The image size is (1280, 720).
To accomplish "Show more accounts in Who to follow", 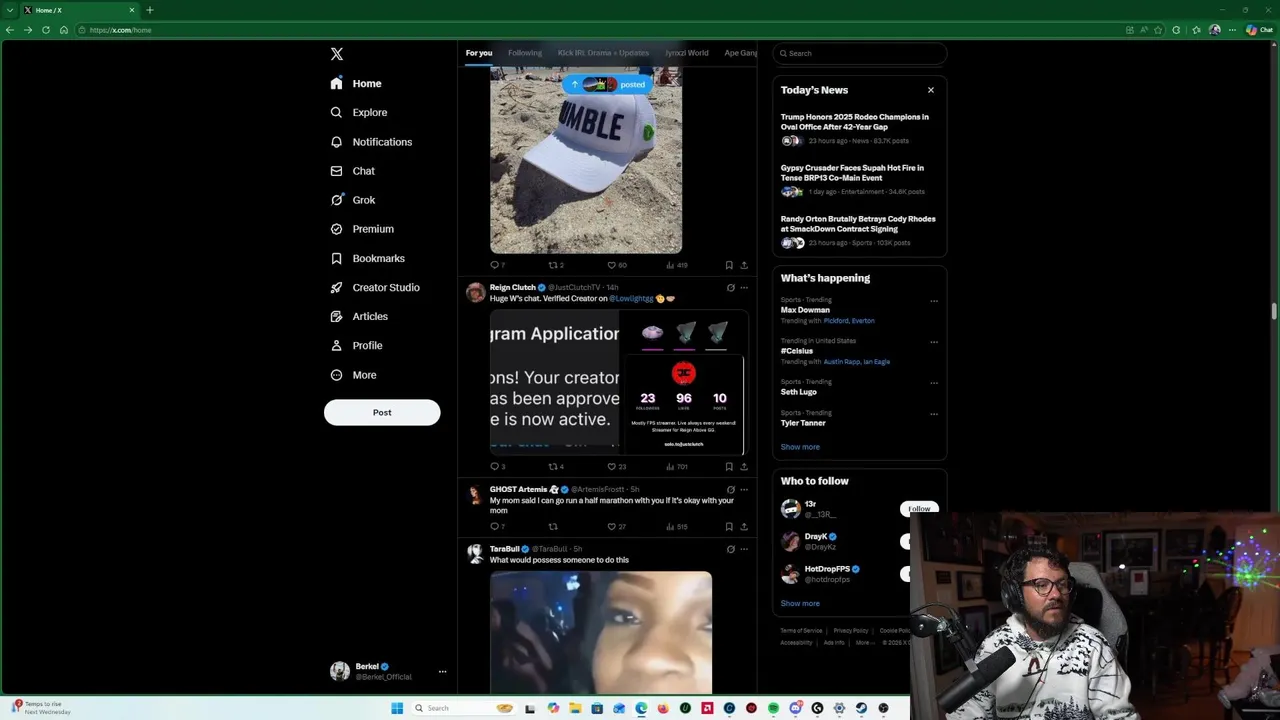I will tap(800, 604).
